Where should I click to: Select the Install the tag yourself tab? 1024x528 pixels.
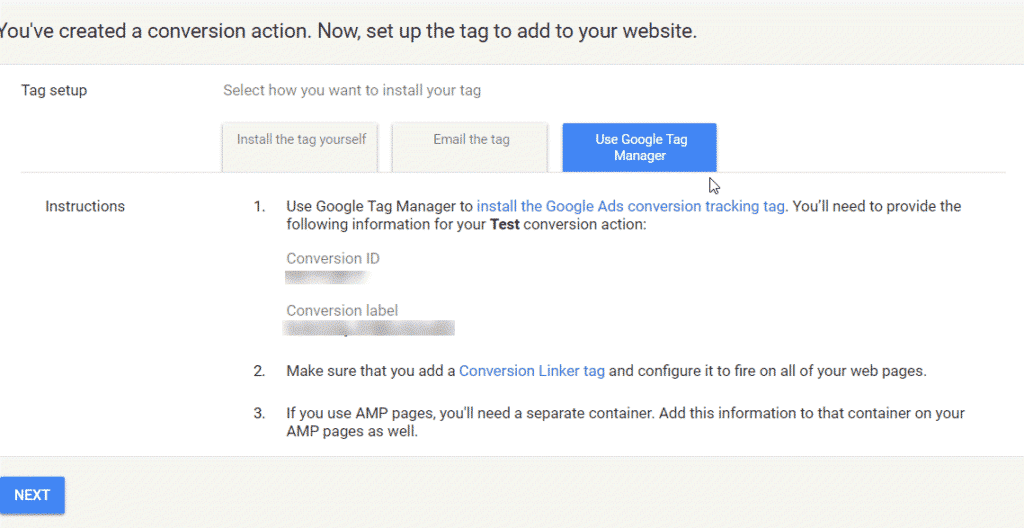click(x=300, y=148)
